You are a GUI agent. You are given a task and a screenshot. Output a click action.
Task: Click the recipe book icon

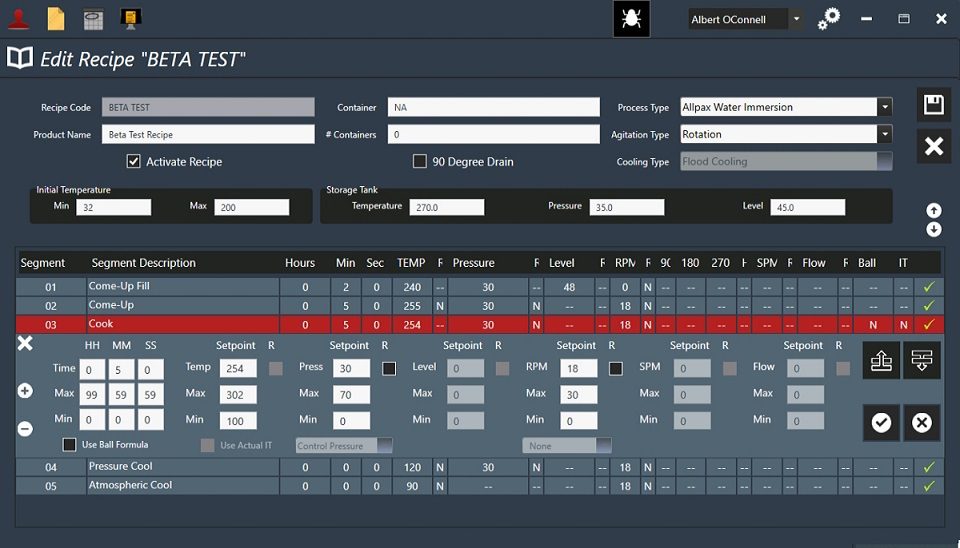(x=20, y=58)
